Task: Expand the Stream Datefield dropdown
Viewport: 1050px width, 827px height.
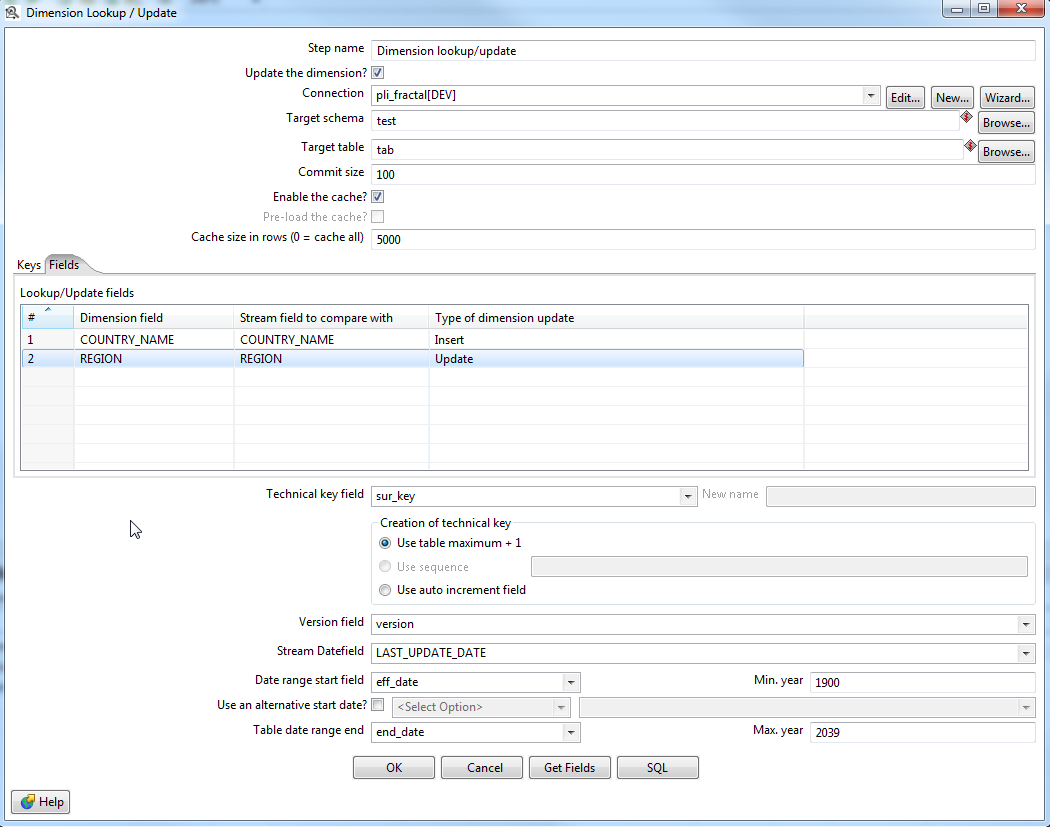Action: [1026, 653]
